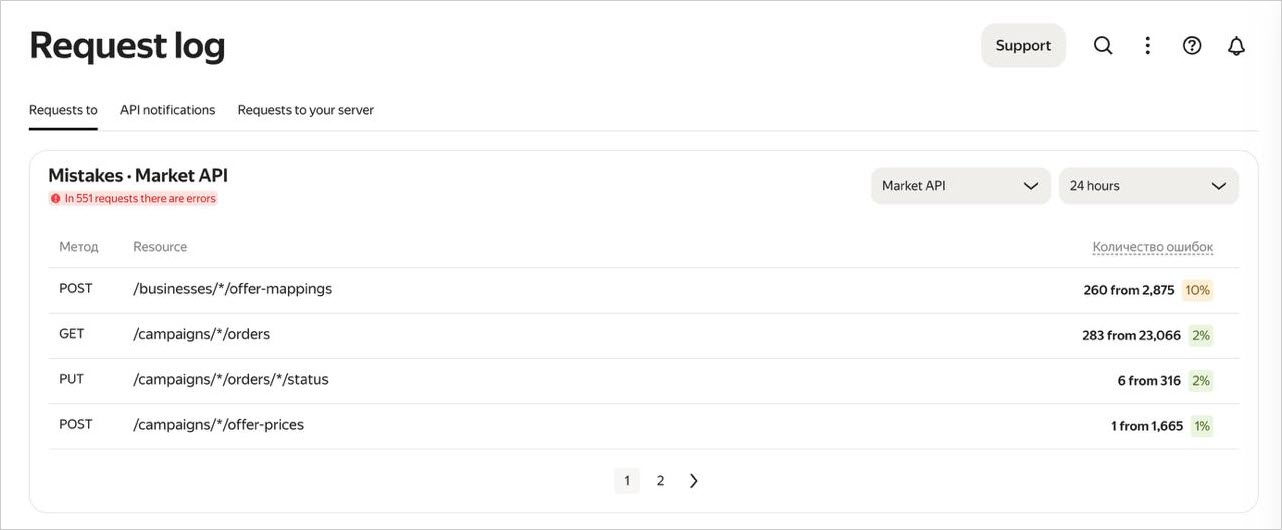Open the /campaigns/*/orders/*/status row
Viewport: 1282px width, 530px height.
644,381
